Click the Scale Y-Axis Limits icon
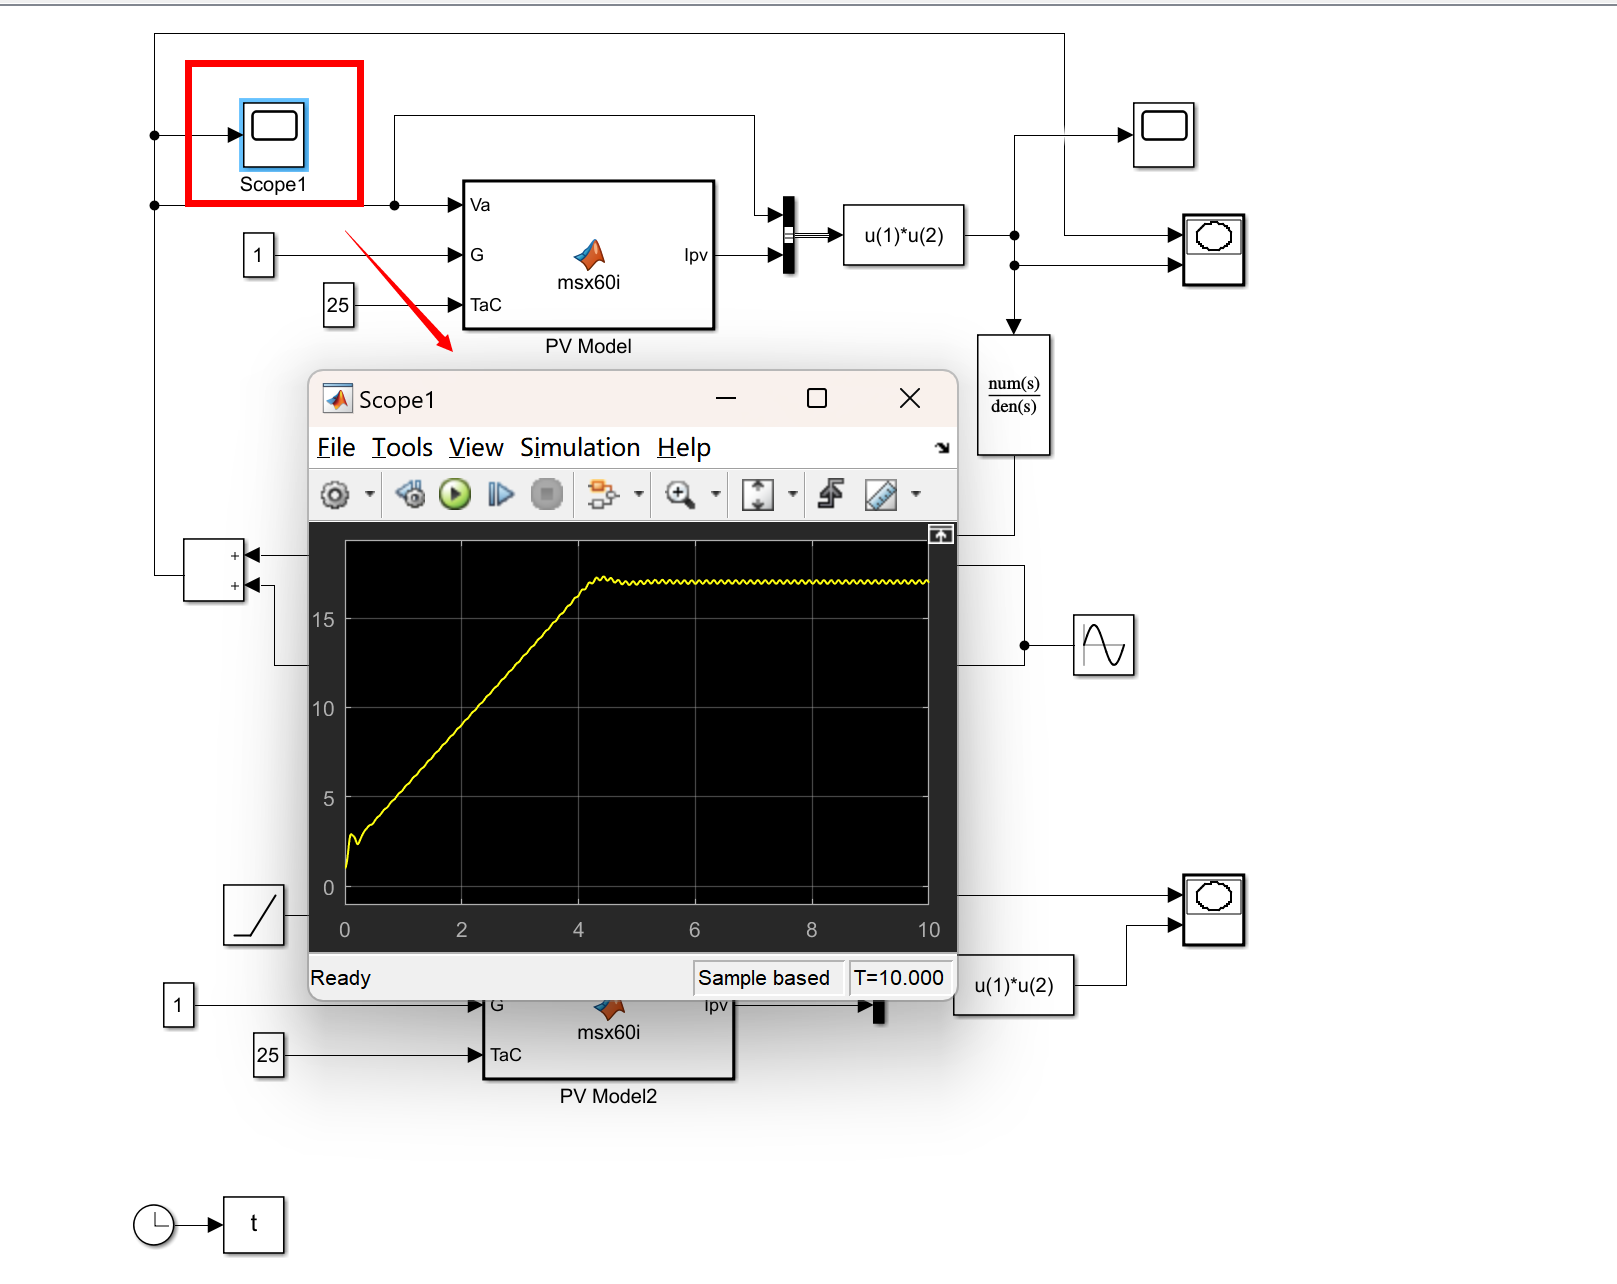This screenshot has width=1617, height=1284. 757,494
